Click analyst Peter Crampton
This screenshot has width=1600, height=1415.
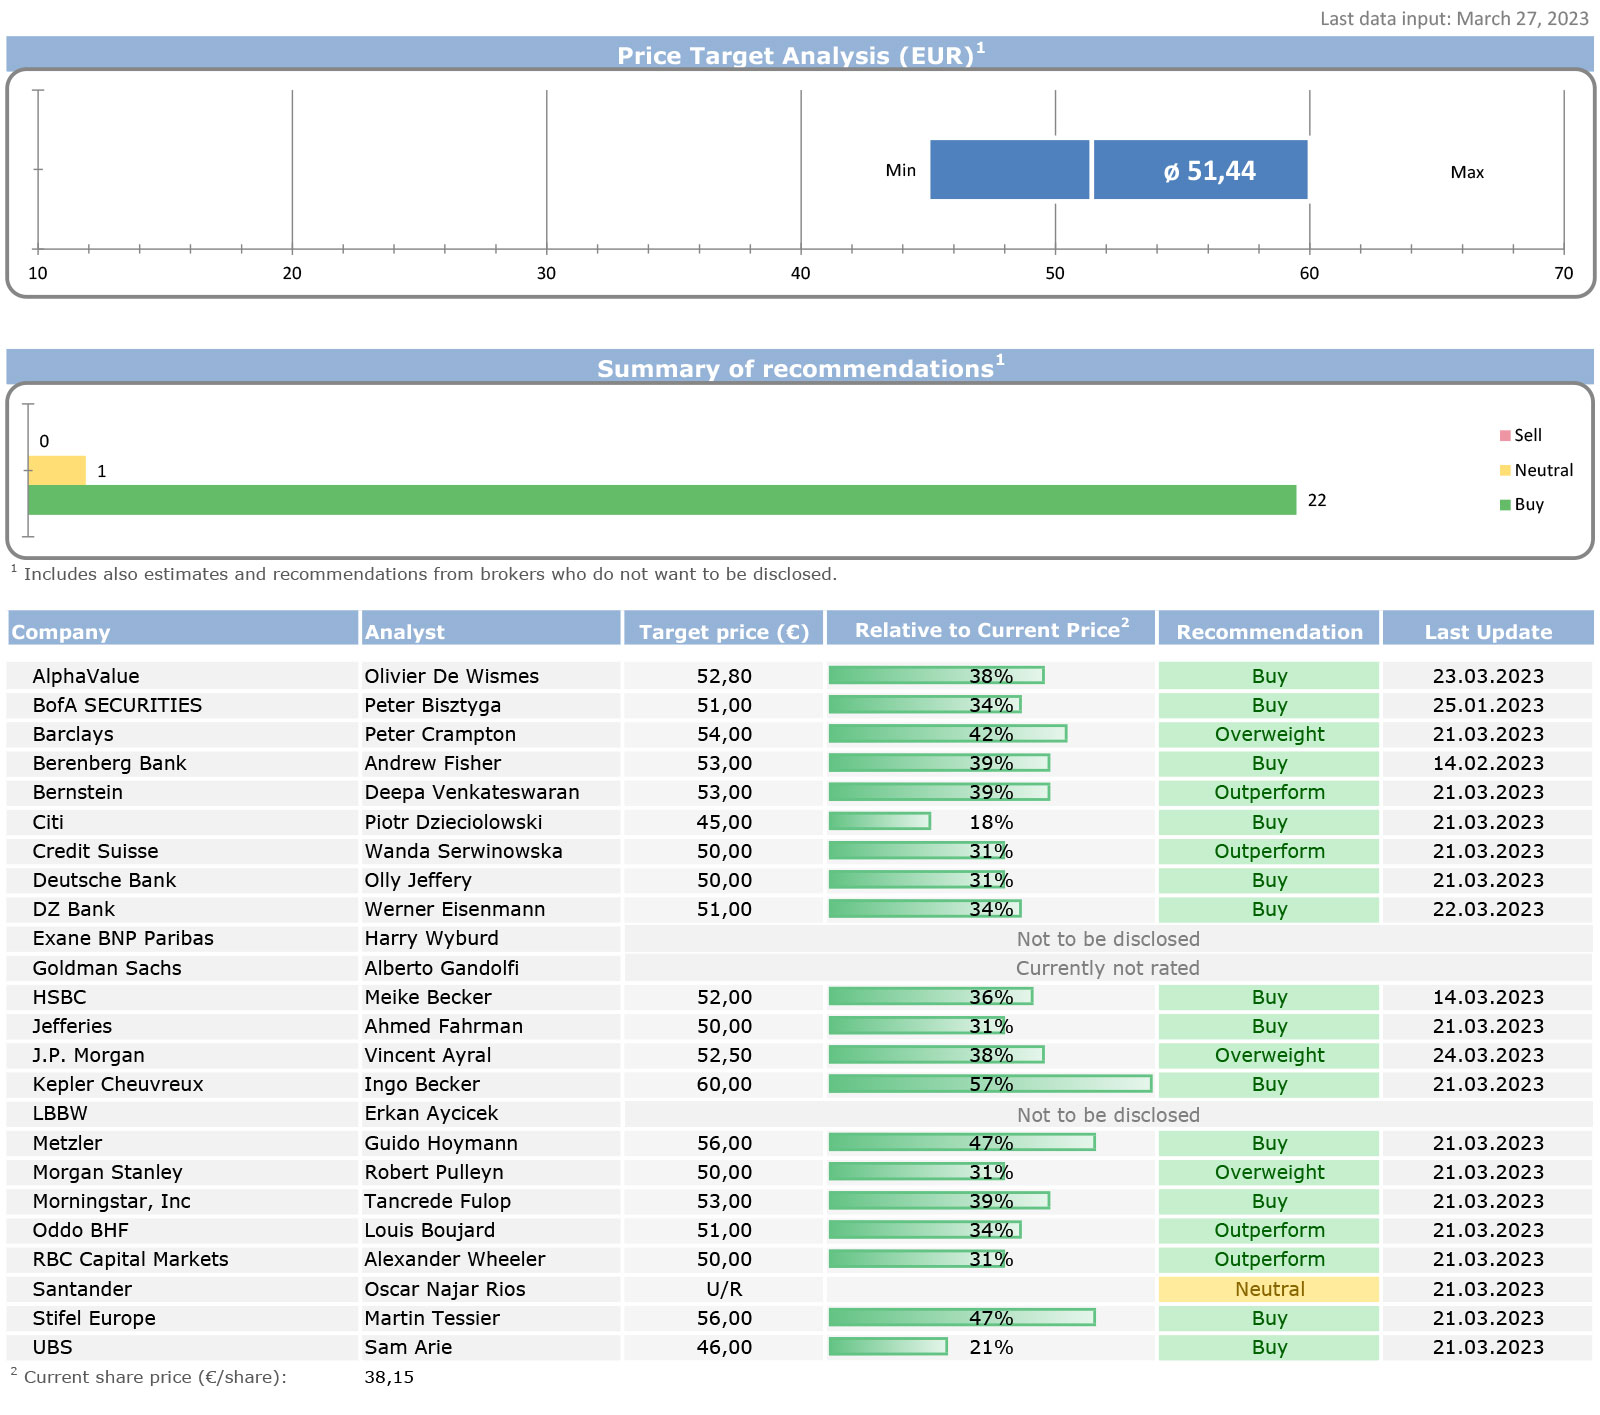point(440,734)
